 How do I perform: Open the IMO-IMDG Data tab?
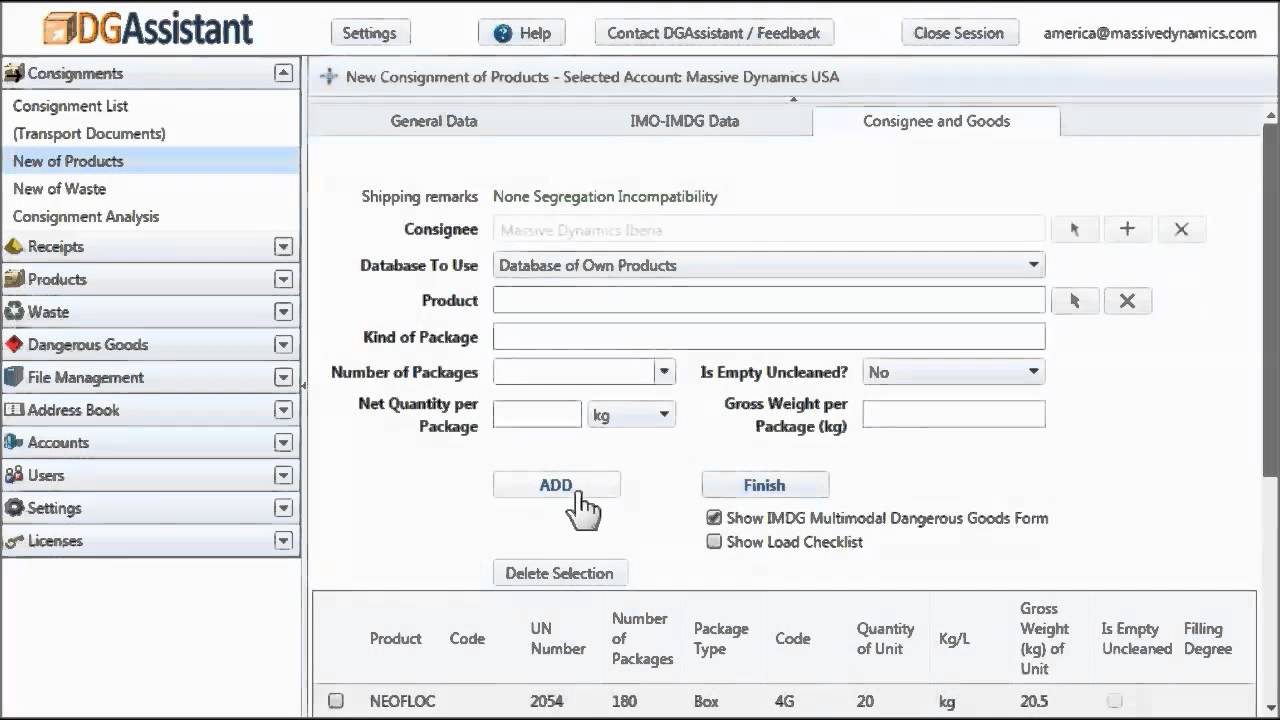point(684,121)
